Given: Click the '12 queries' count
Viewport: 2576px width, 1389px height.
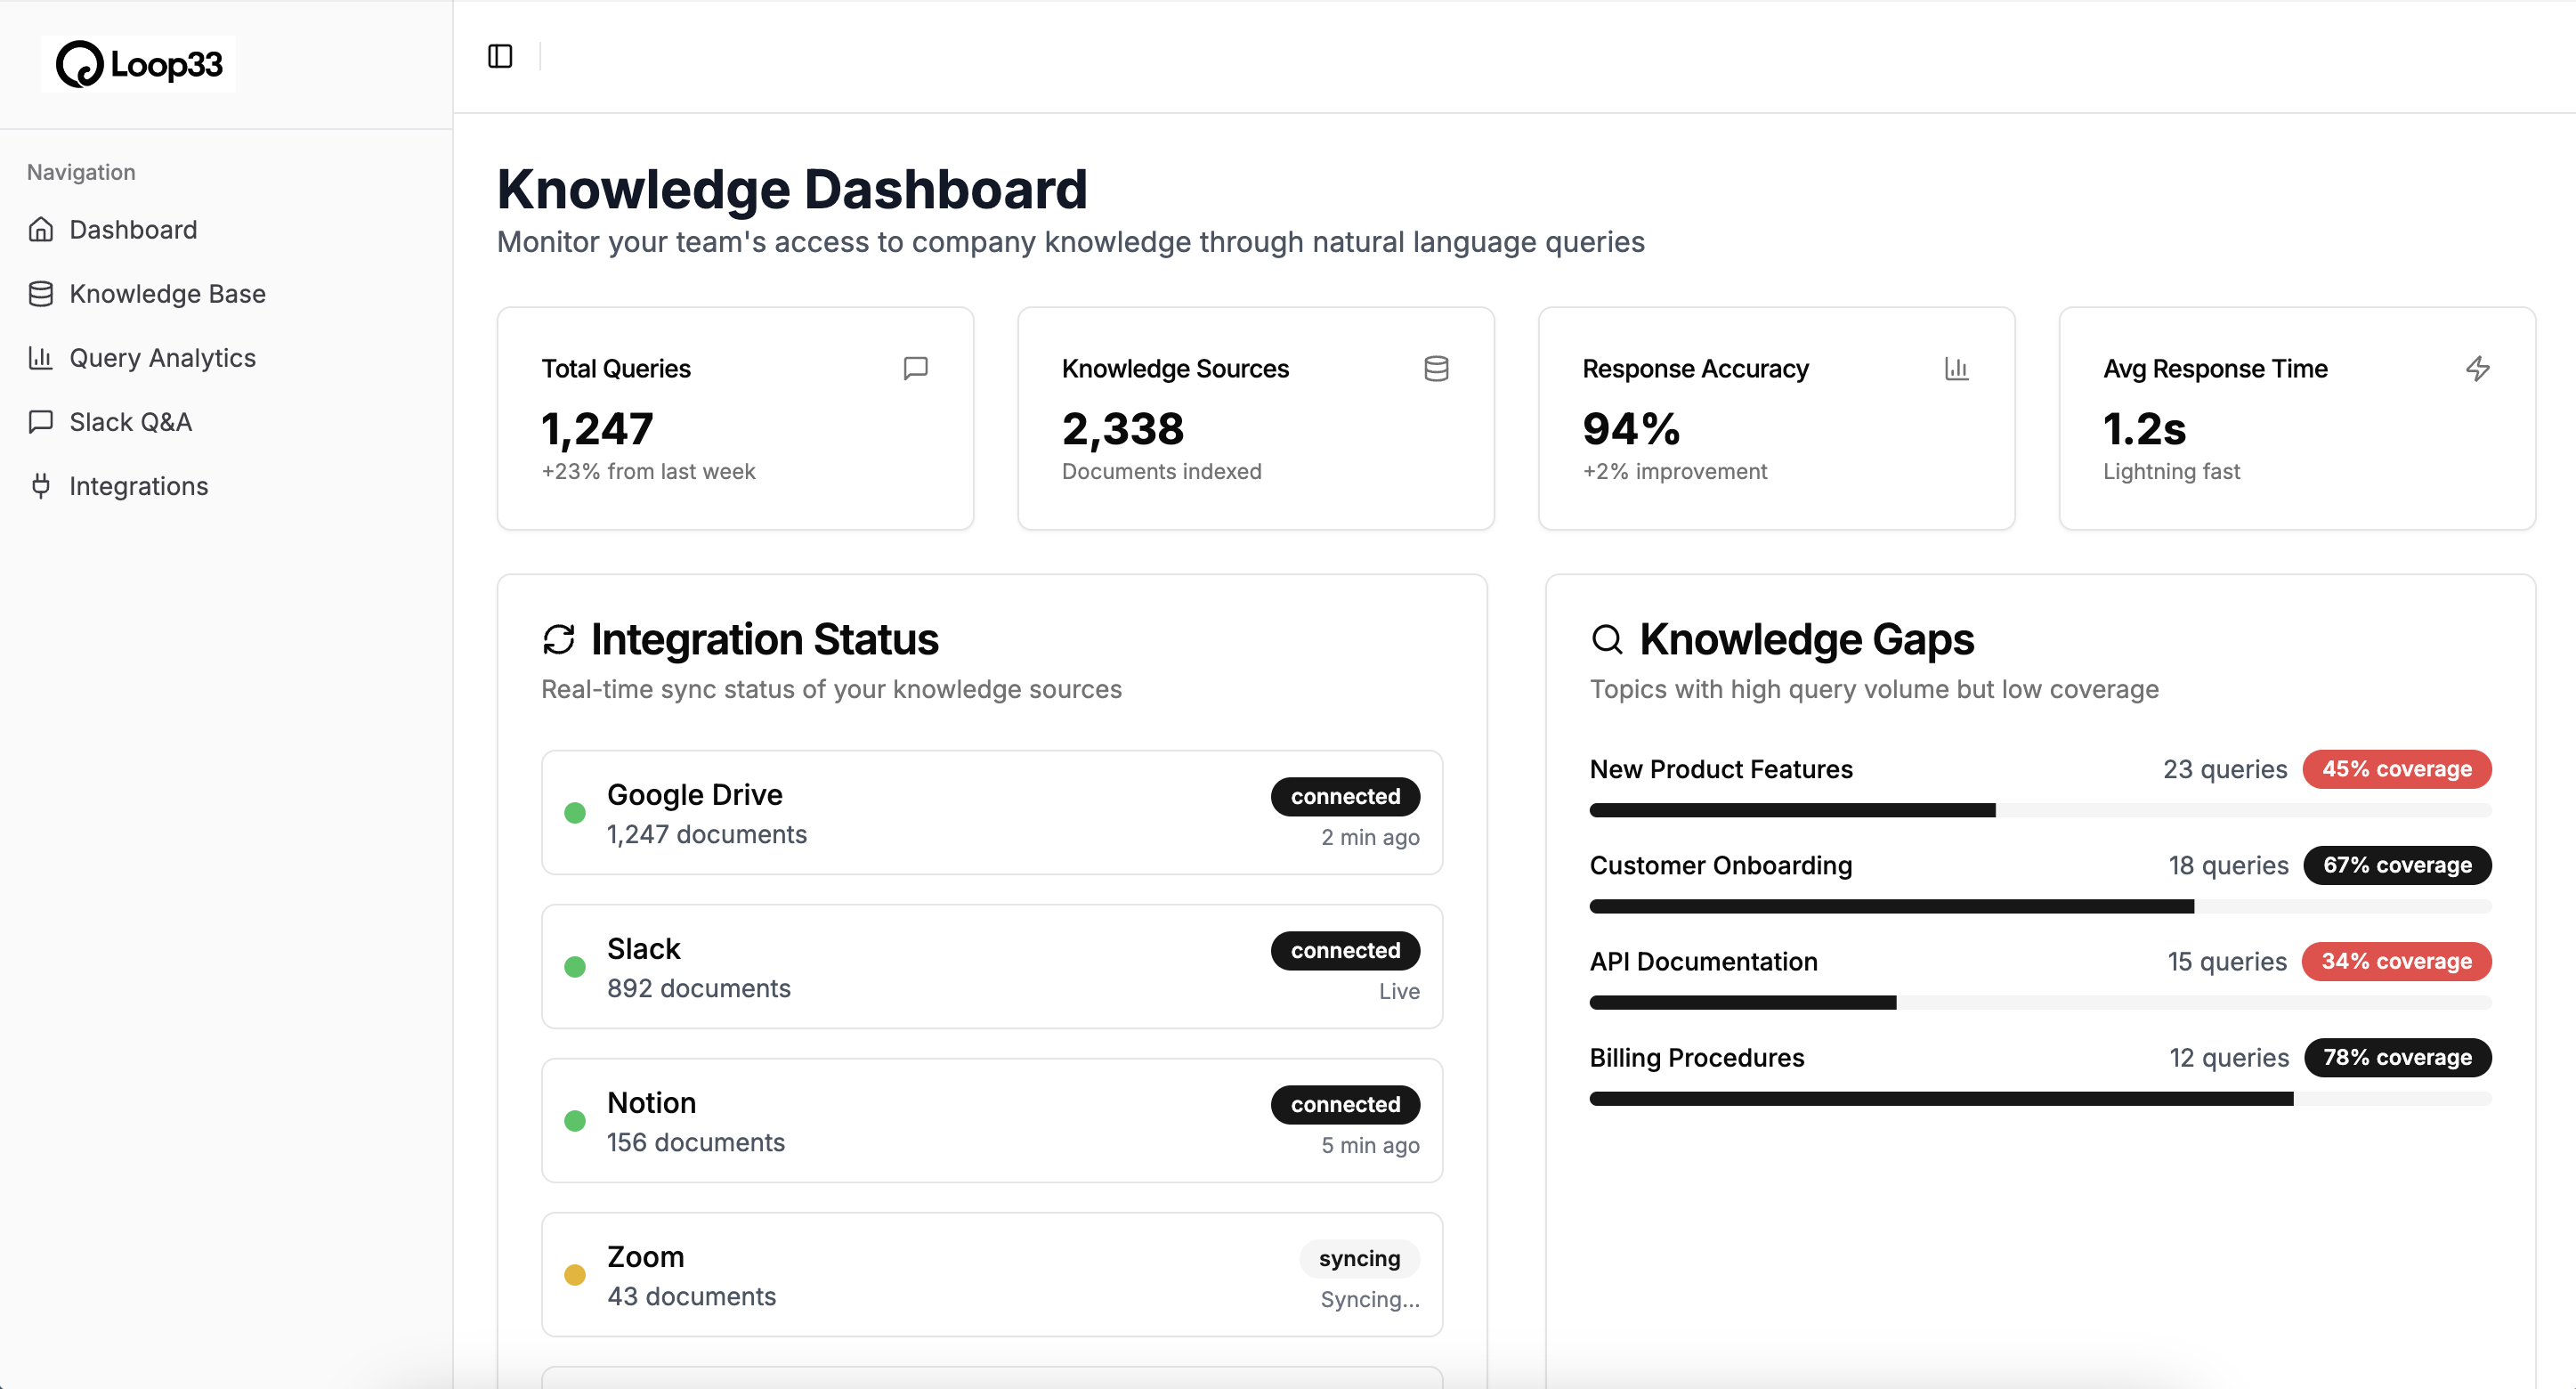Looking at the screenshot, I should [2229, 1057].
